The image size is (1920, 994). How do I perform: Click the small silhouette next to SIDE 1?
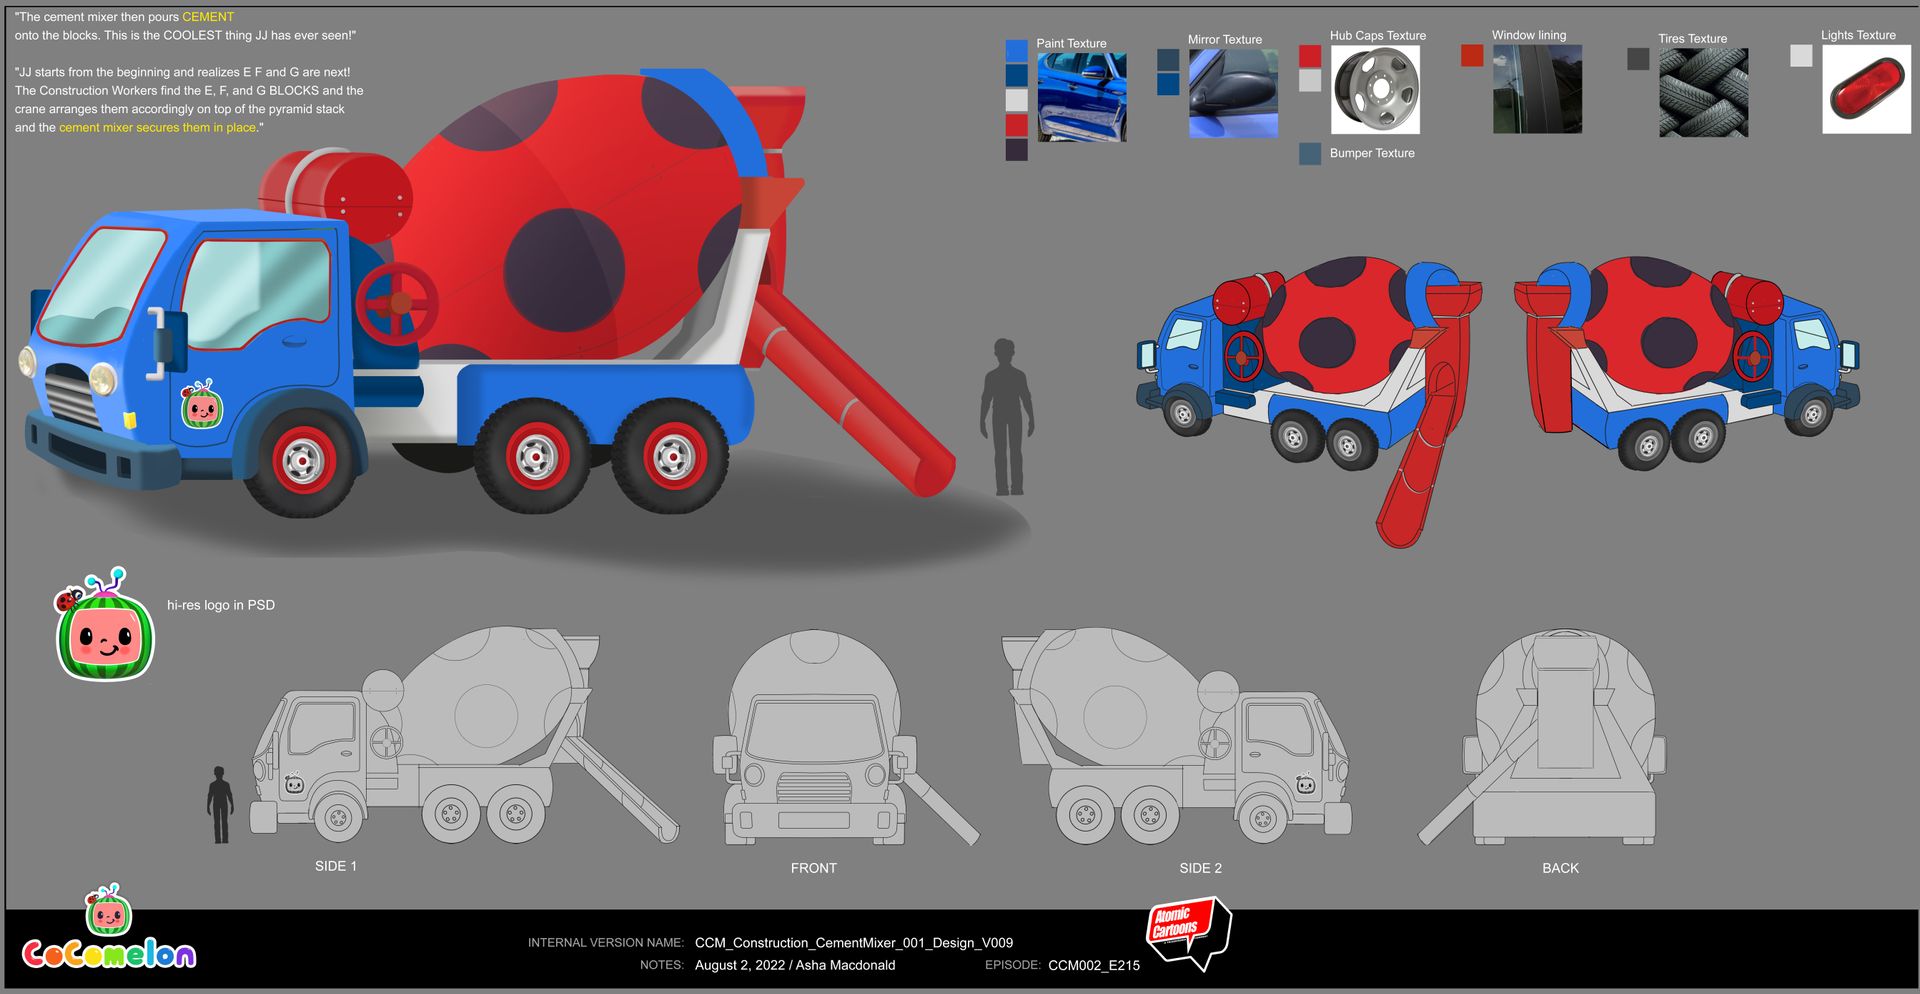pos(220,805)
